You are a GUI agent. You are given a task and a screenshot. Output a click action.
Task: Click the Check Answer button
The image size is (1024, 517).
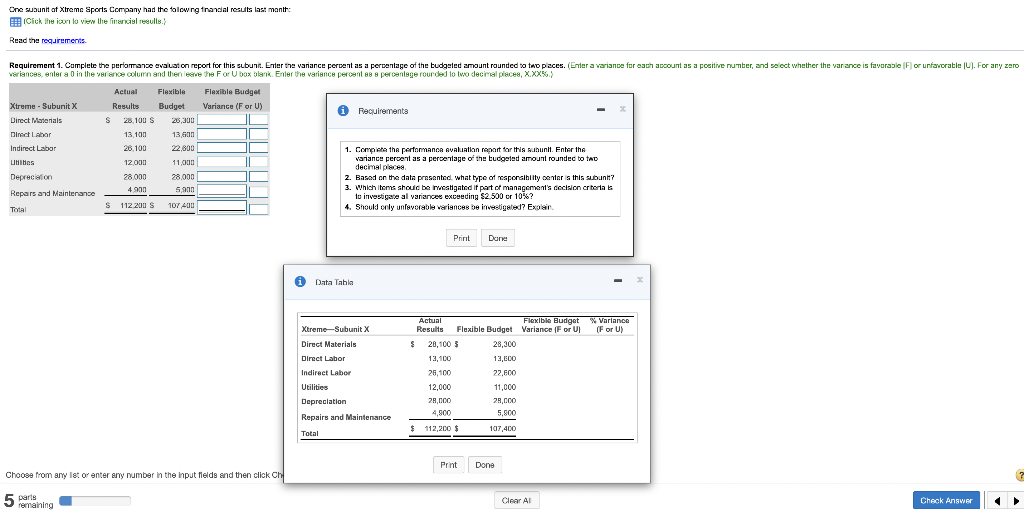coord(946,501)
